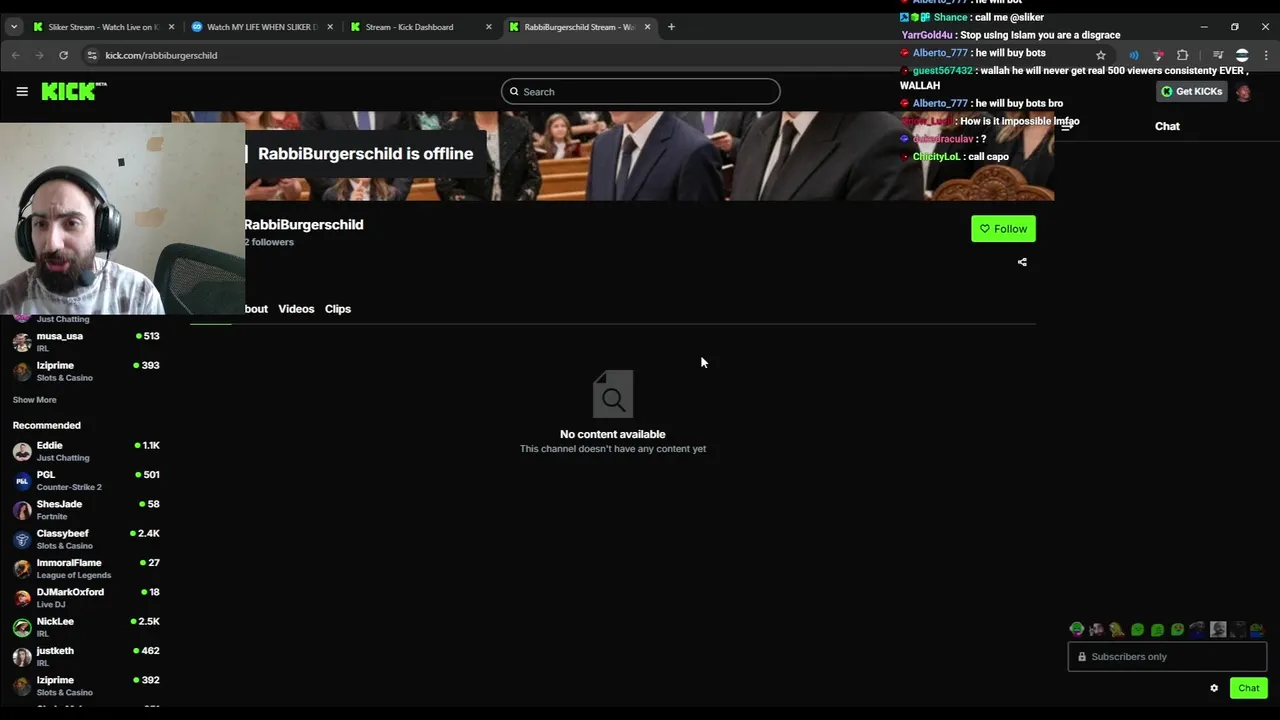Click the site information icon in address bar
Screen dimensions: 1280x720
(92, 55)
